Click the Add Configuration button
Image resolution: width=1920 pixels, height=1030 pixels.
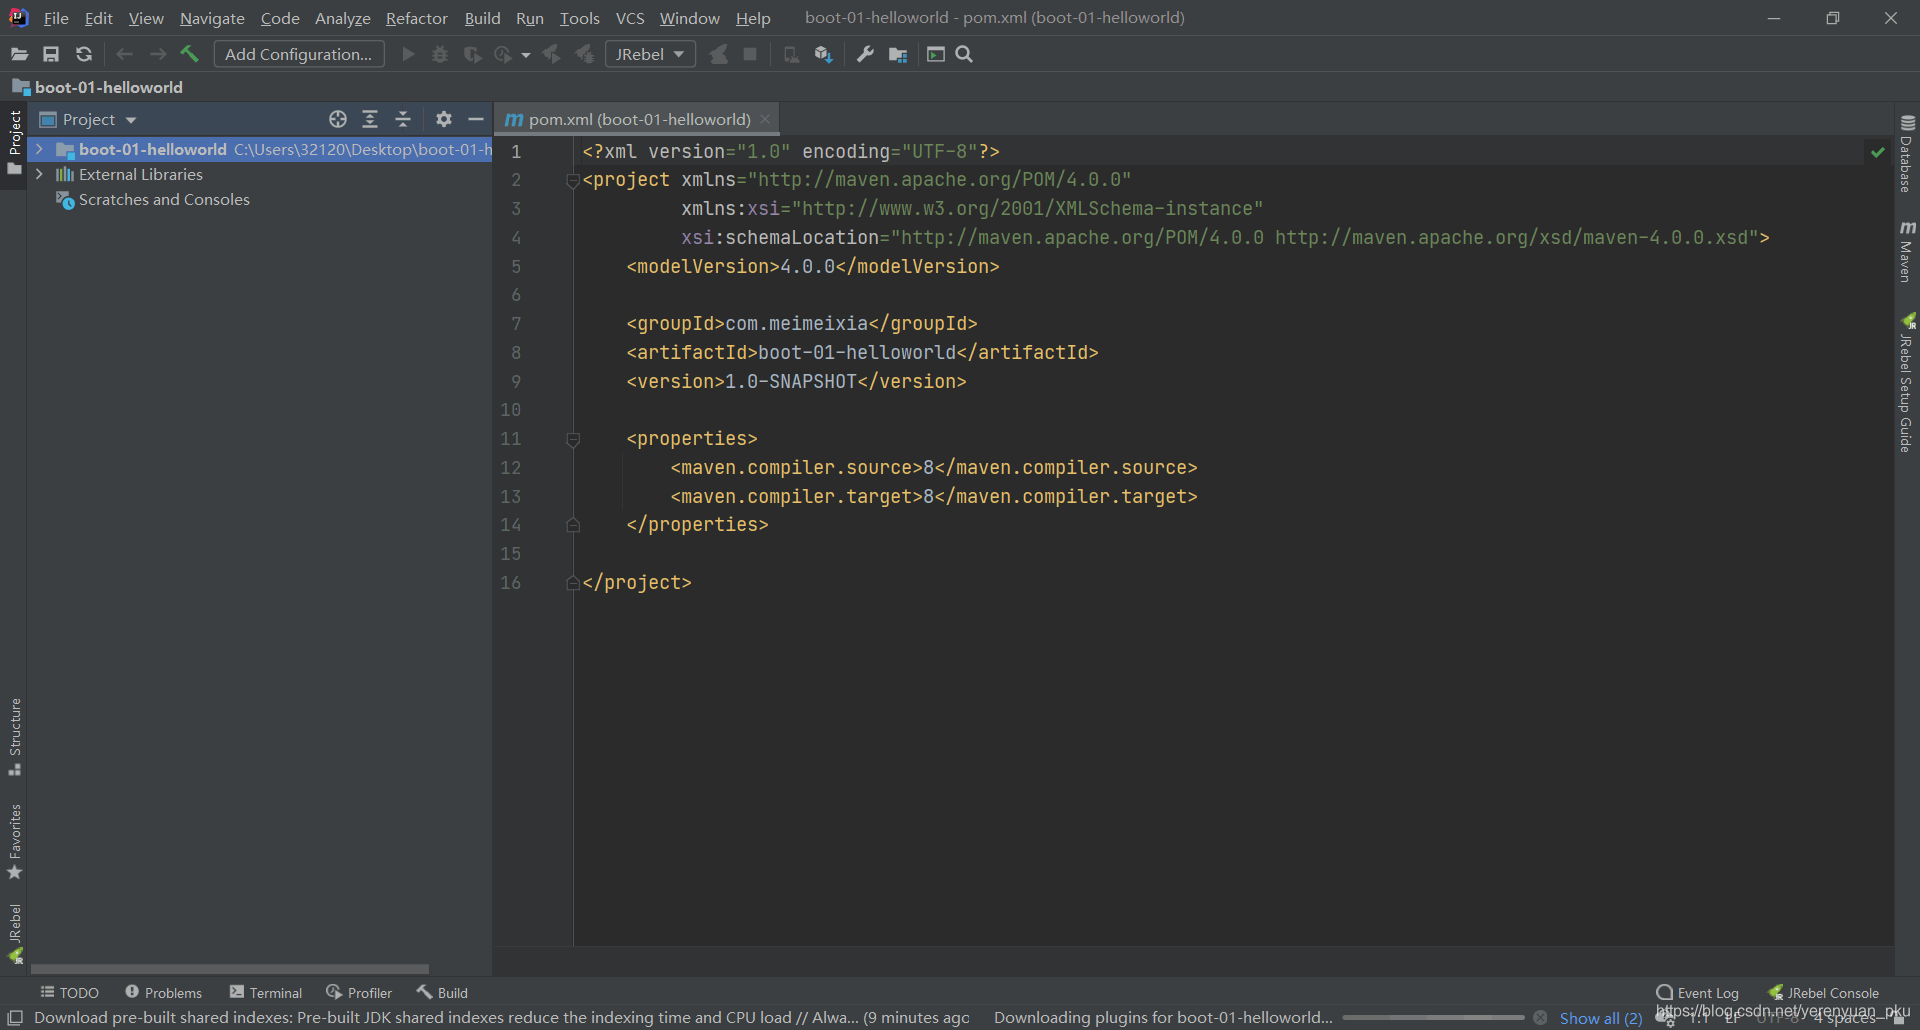coord(299,54)
